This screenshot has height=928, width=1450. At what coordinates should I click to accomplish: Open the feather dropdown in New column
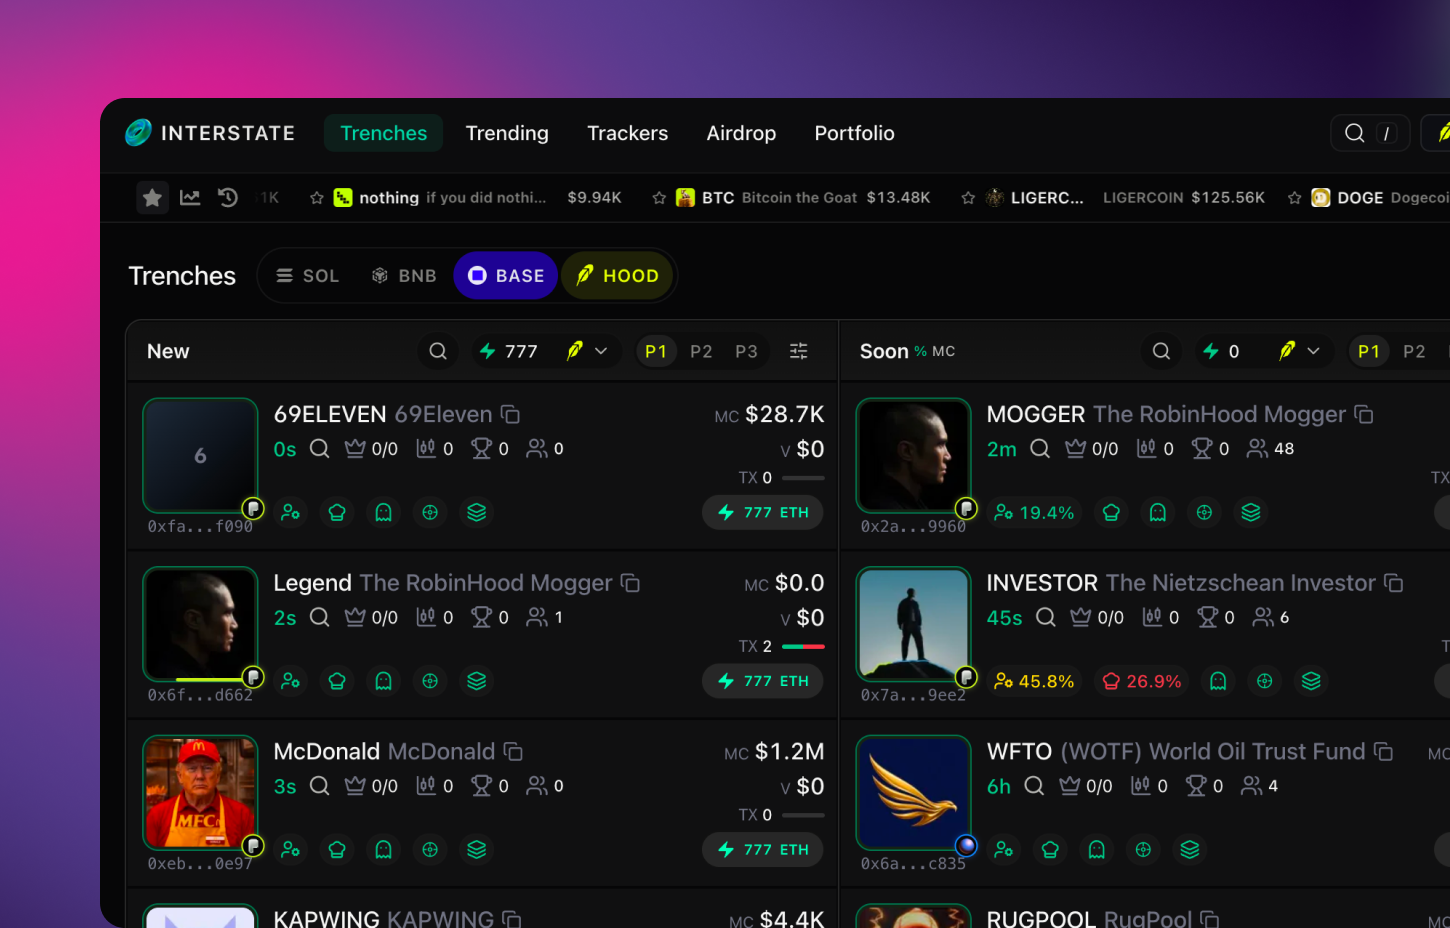(x=588, y=351)
